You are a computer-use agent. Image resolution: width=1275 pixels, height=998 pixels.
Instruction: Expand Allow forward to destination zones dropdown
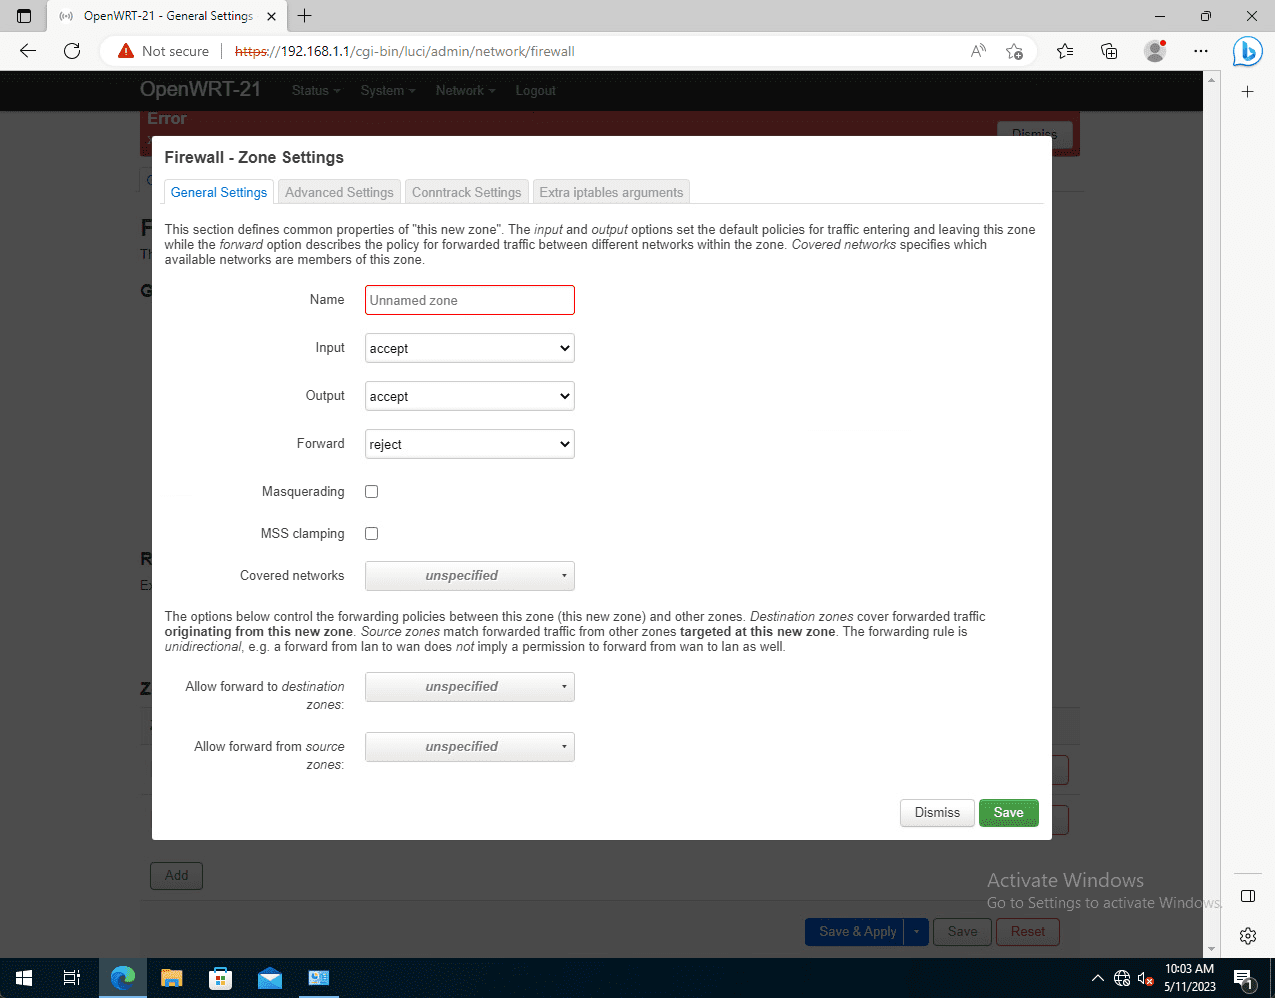470,687
